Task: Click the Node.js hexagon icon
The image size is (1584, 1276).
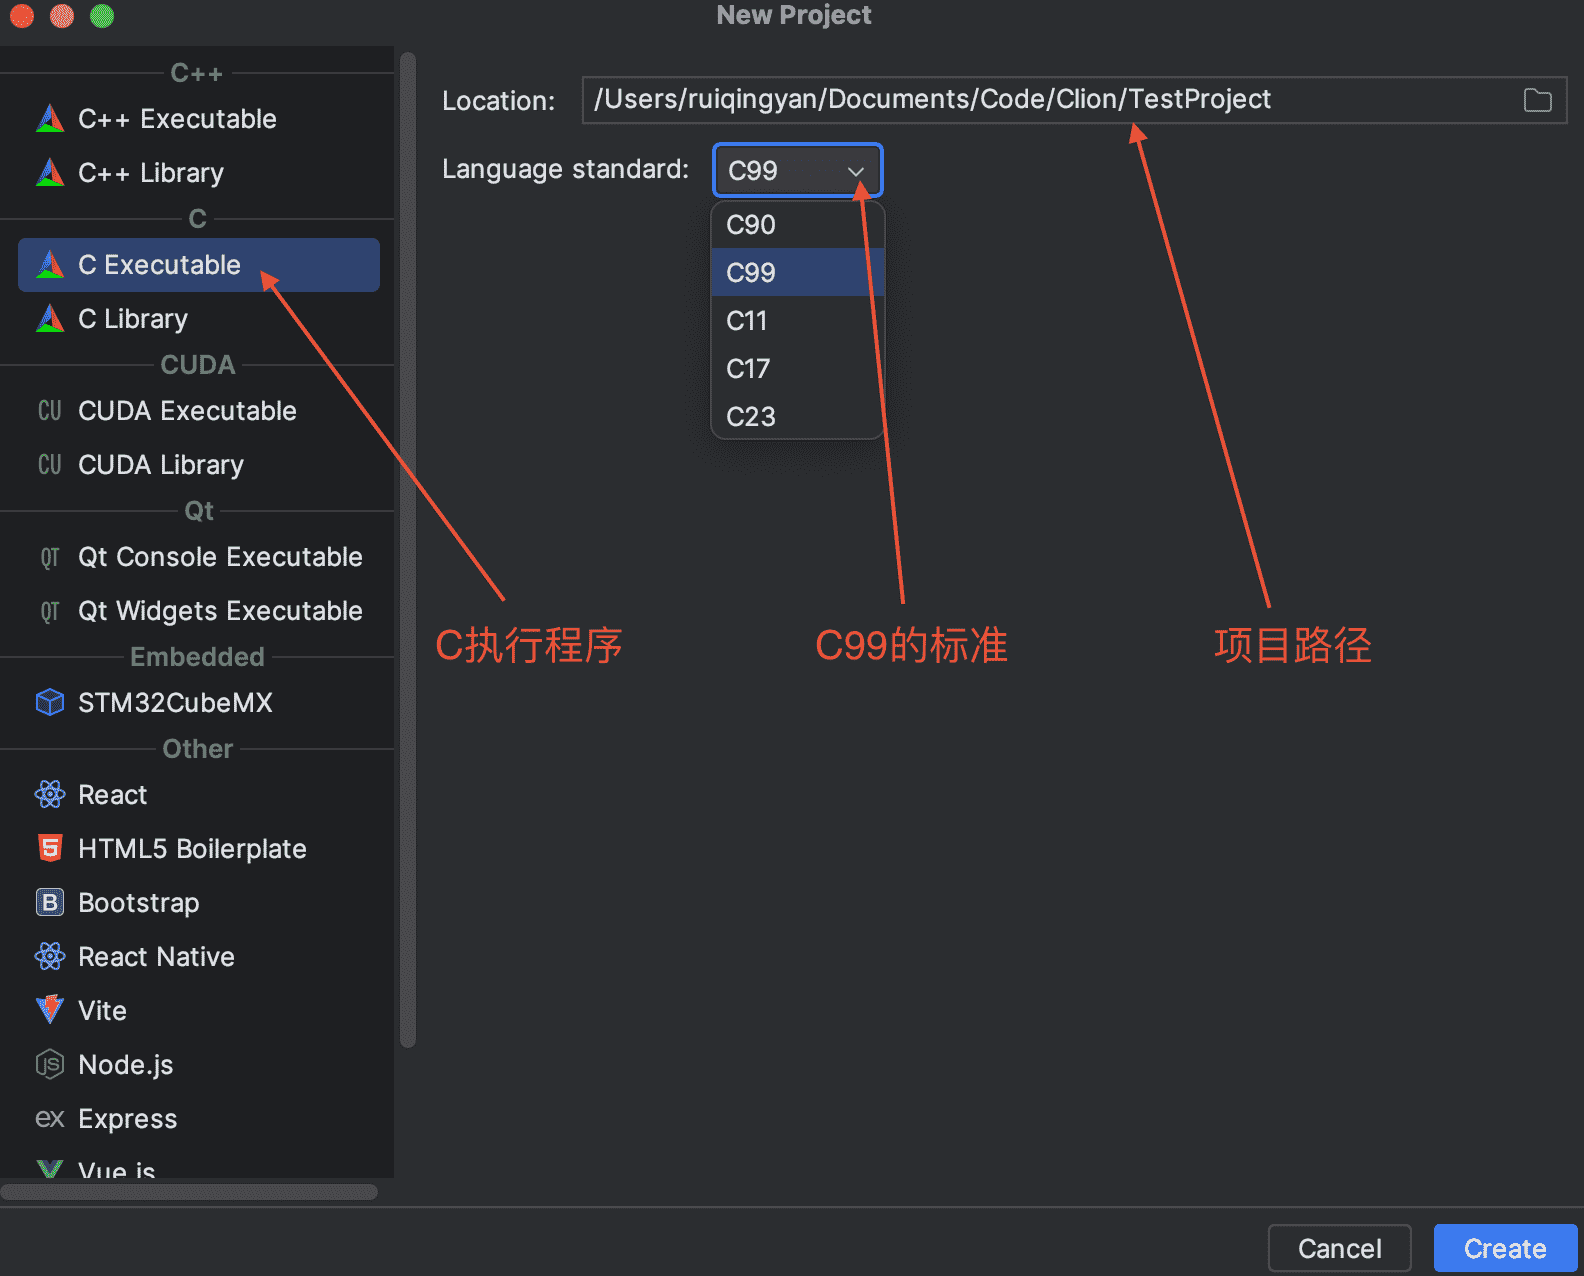Action: tap(50, 1065)
